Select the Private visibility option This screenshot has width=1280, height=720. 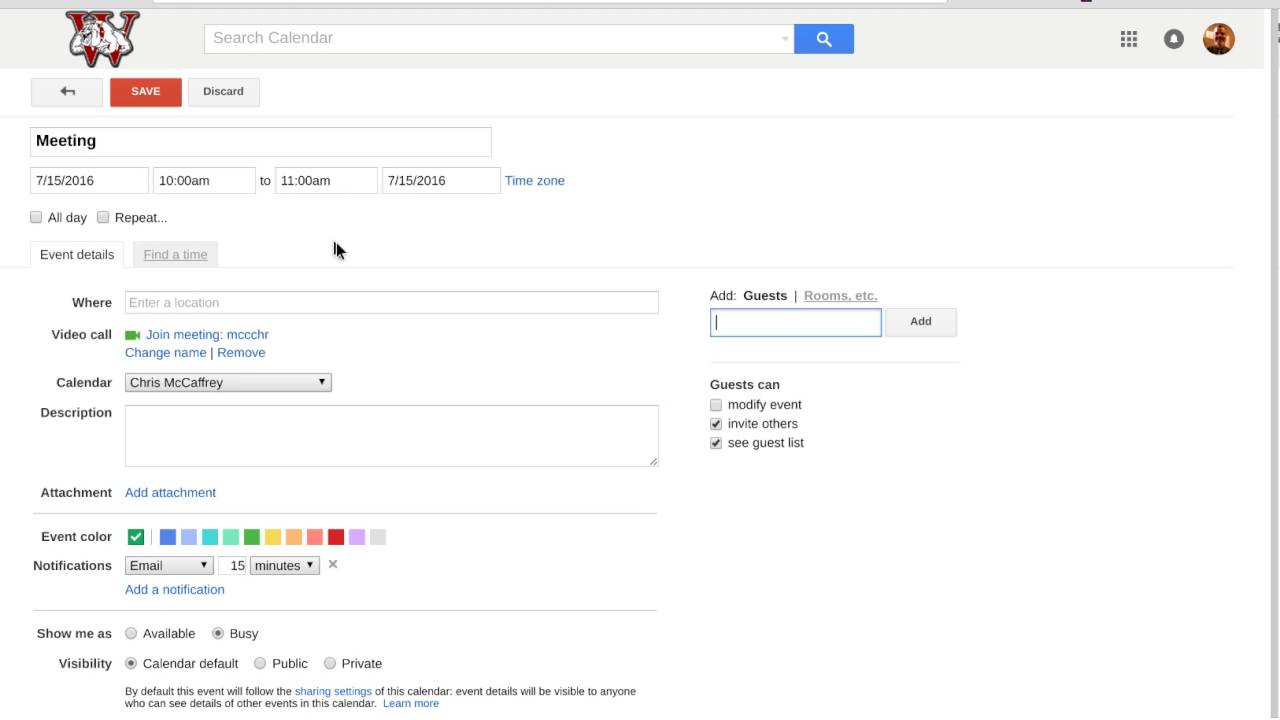[x=330, y=663]
